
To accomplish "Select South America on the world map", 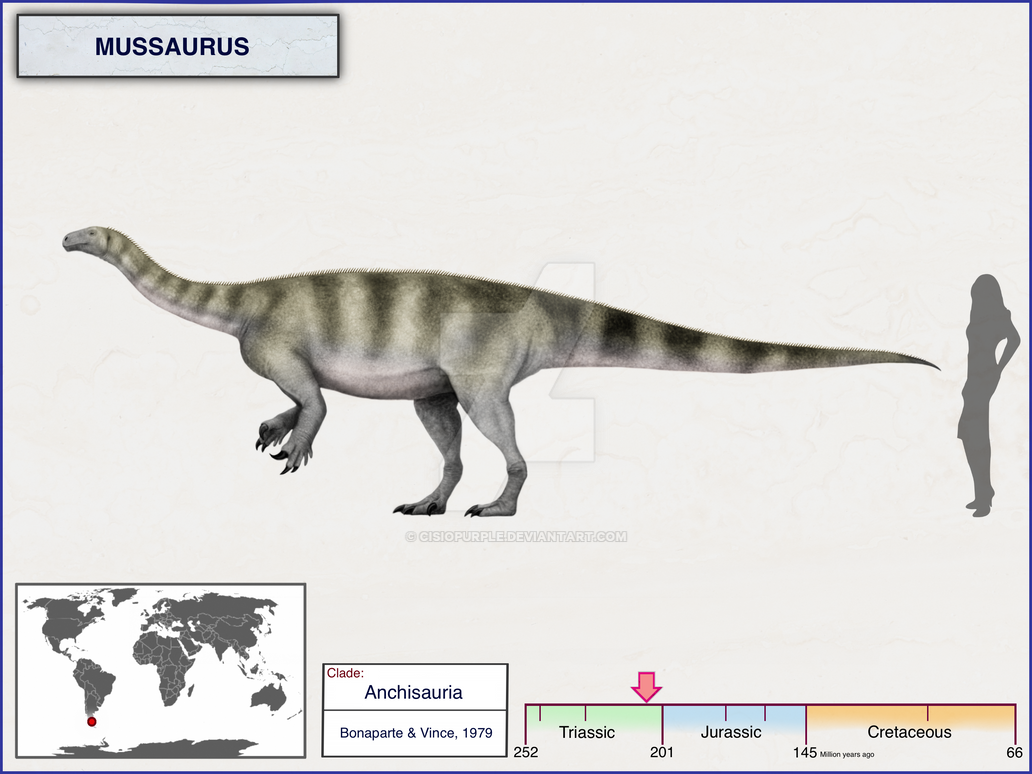I will (x=90, y=680).
